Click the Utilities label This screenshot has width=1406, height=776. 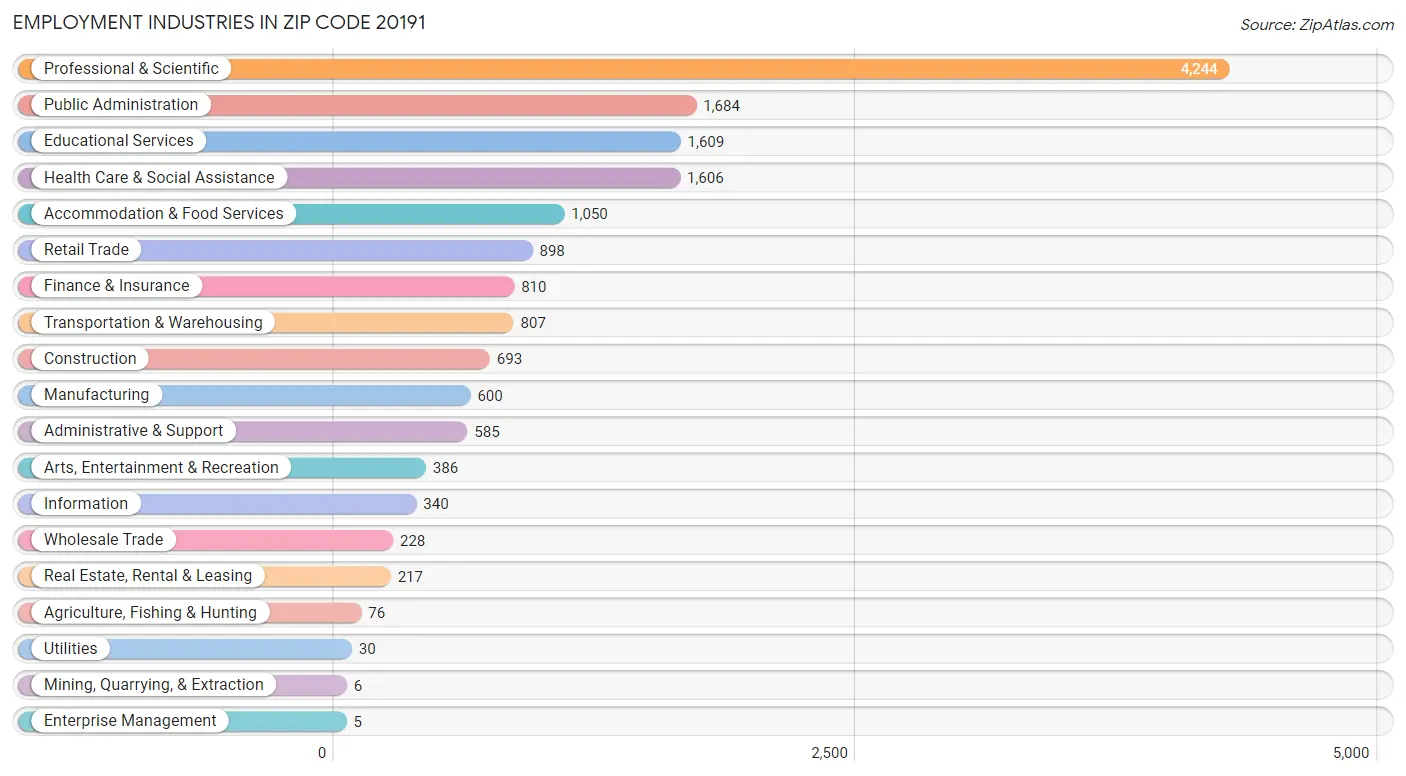71,649
